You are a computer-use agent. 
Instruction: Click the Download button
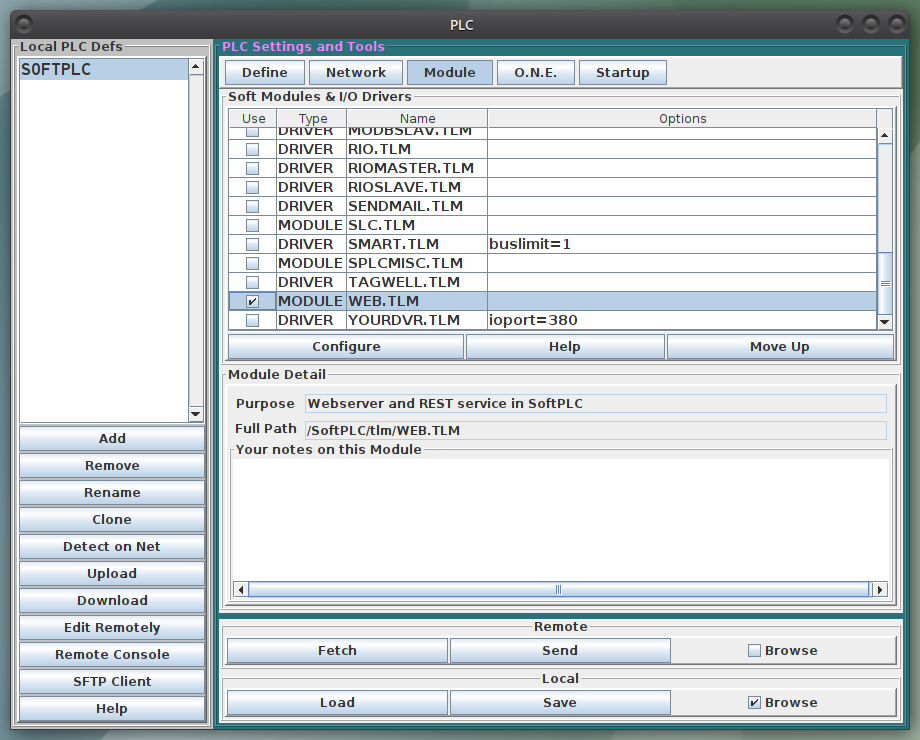tap(112, 600)
